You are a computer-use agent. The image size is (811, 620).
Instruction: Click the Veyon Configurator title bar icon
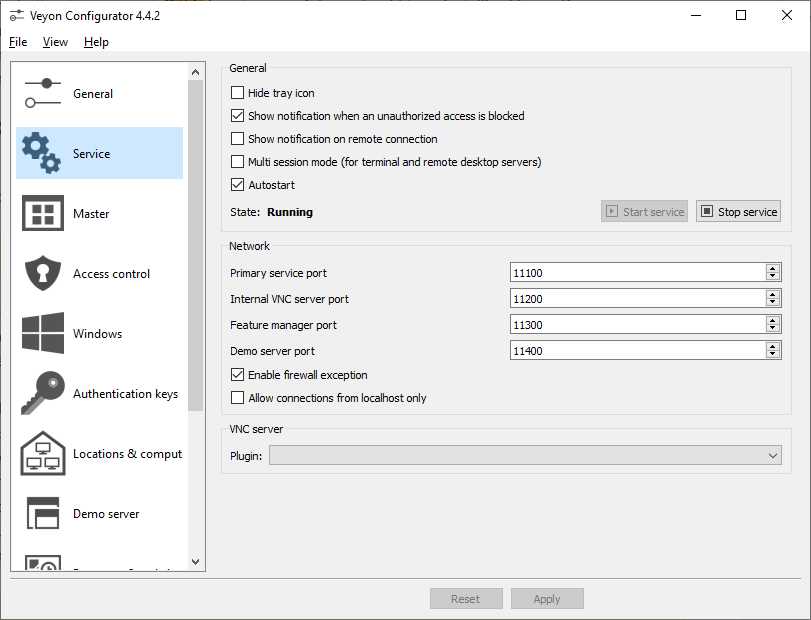(x=17, y=16)
